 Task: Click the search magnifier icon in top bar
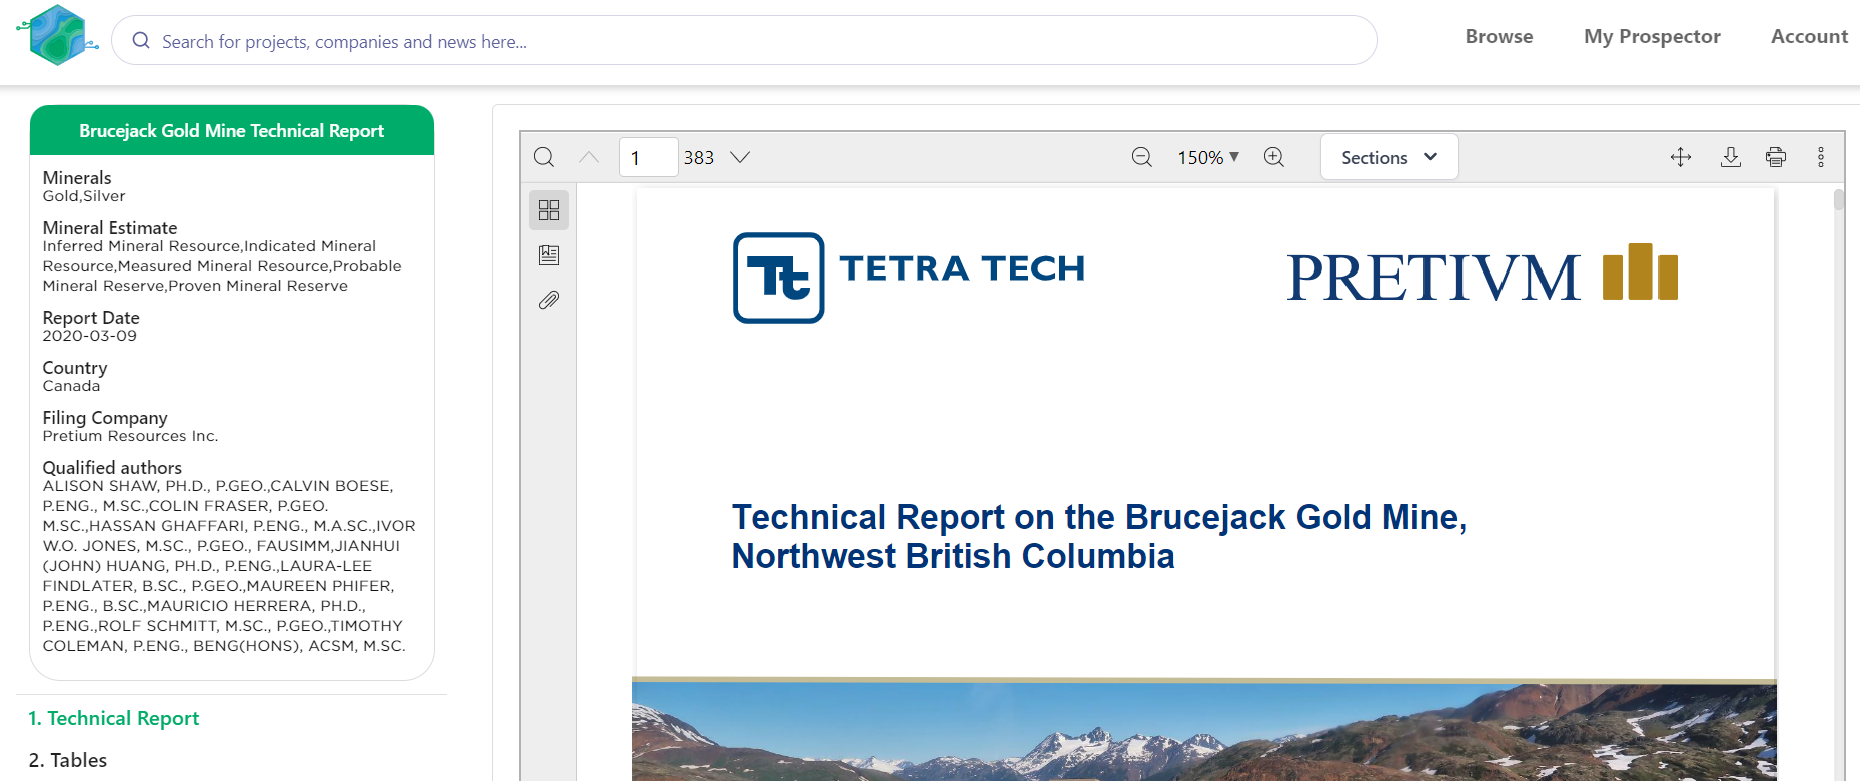(141, 40)
